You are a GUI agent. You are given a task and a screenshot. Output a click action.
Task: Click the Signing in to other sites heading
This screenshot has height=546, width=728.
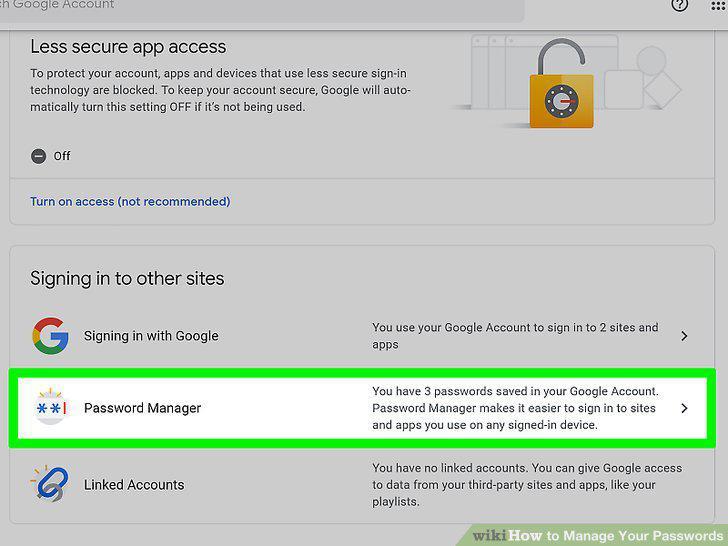coord(127,279)
